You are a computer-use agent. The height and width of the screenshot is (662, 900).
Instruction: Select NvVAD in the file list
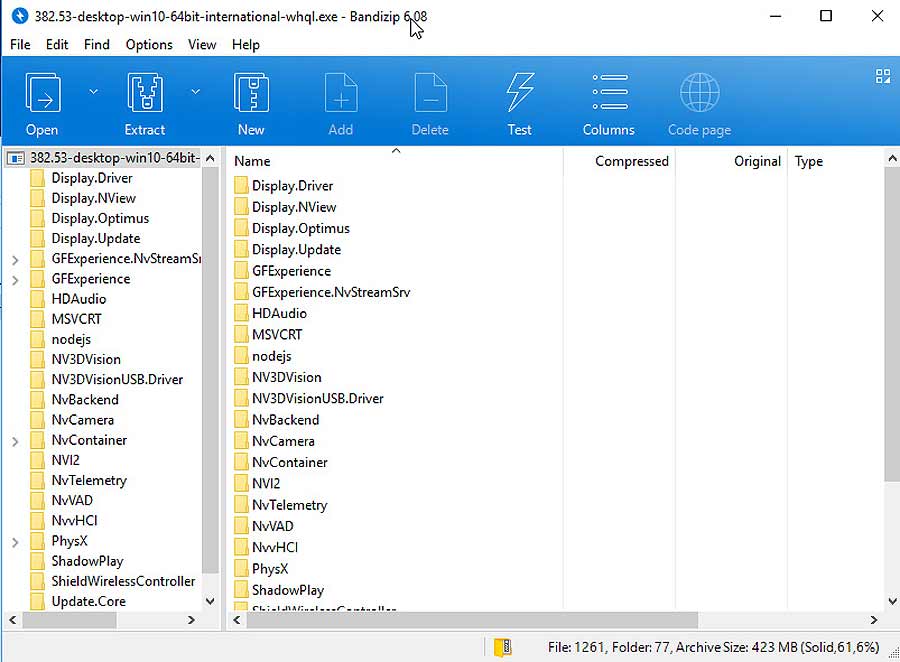273,526
